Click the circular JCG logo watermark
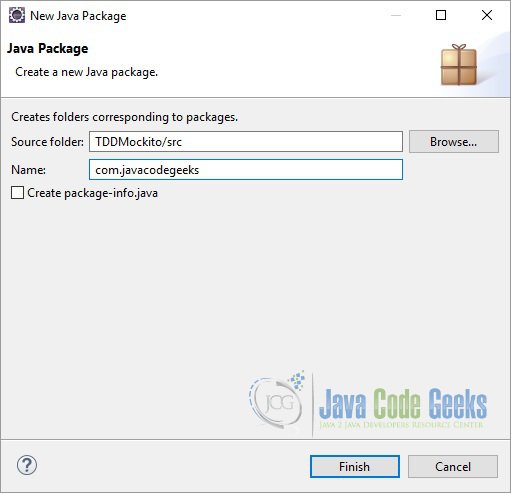Viewport: 511px width, 494px height. click(277, 401)
